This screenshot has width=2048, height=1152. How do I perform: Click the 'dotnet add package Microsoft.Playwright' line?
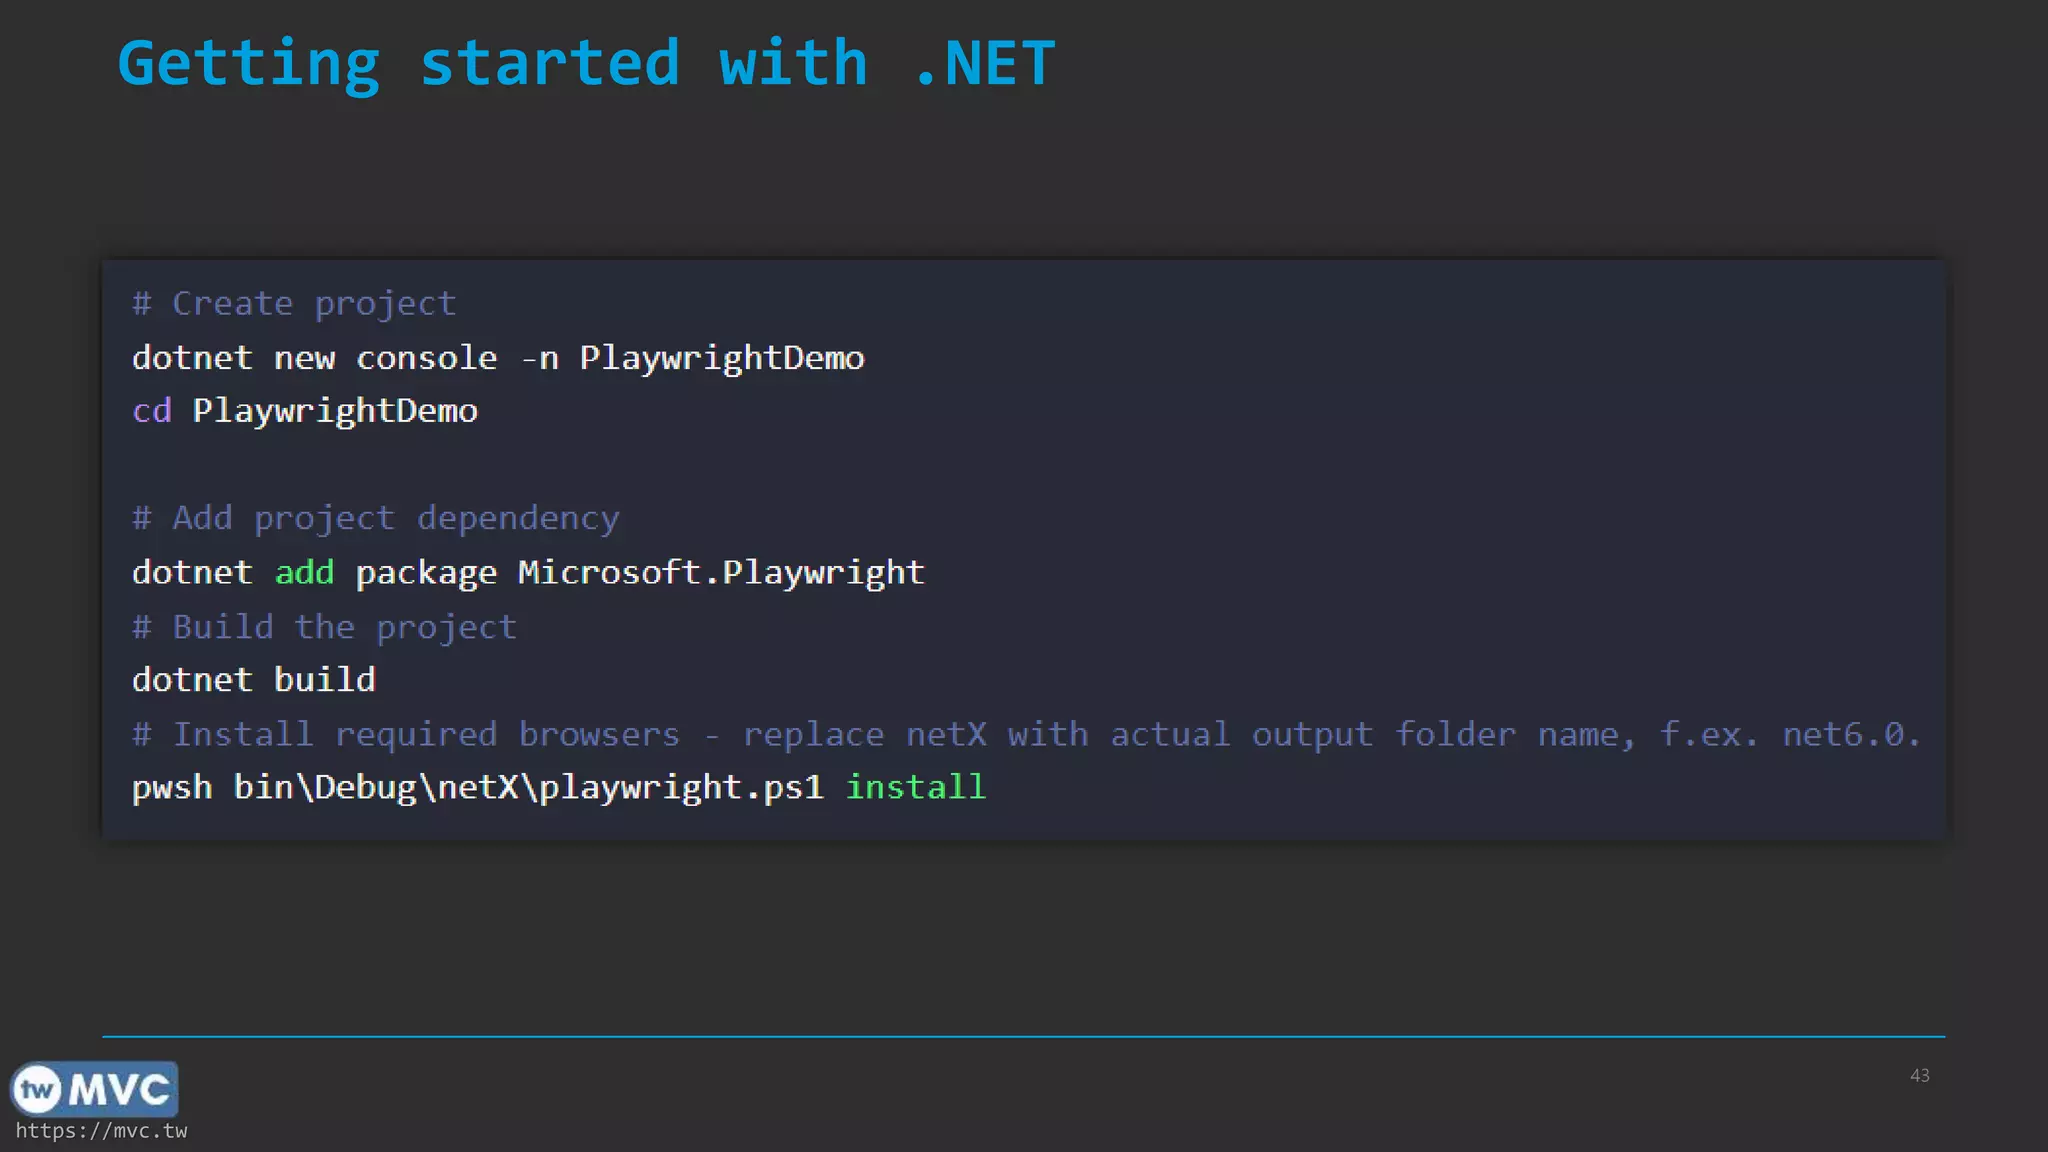click(528, 572)
